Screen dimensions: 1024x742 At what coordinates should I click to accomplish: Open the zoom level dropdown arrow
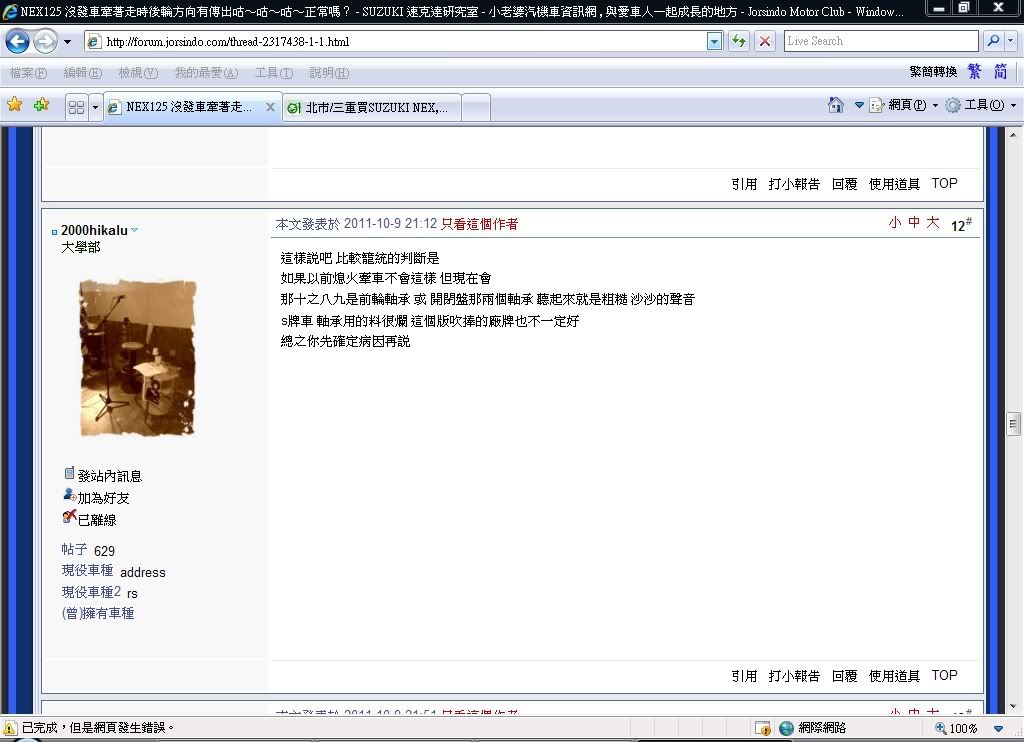tap(998, 729)
